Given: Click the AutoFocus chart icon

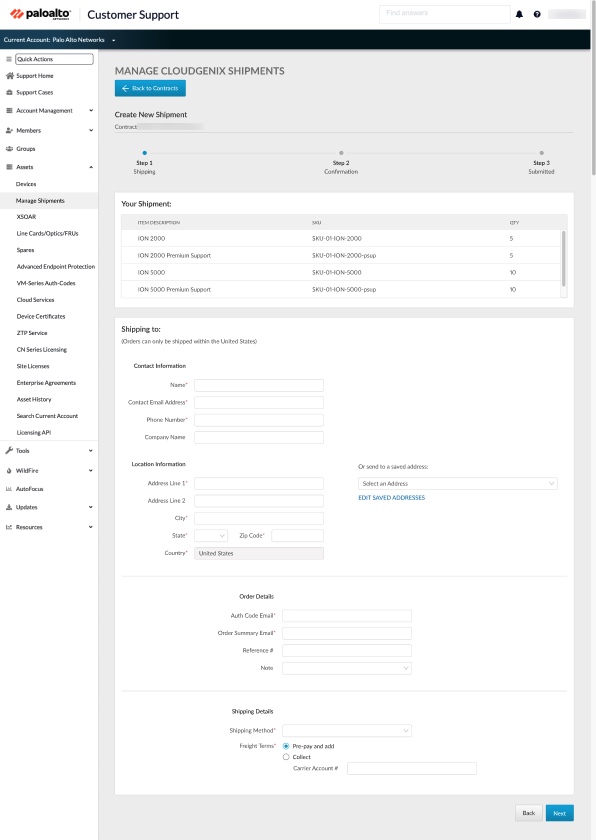Looking at the screenshot, I should [9, 489].
